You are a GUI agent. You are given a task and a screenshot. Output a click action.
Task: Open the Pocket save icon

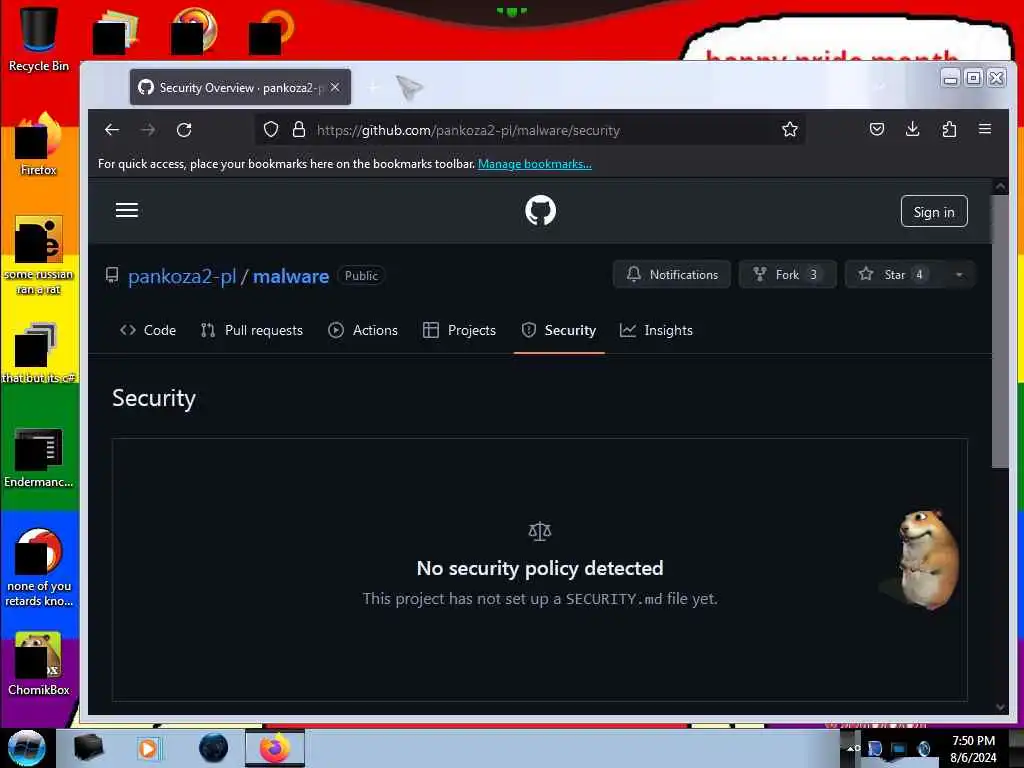[877, 129]
